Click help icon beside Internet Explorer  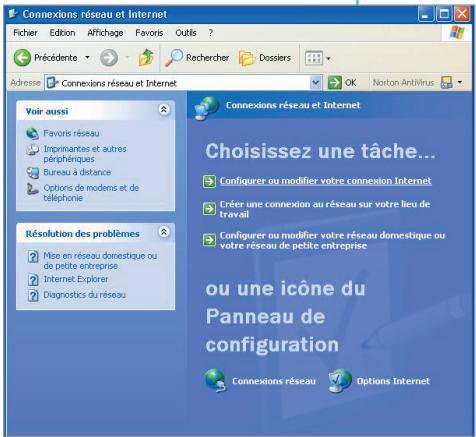pyautogui.click(x=33, y=279)
